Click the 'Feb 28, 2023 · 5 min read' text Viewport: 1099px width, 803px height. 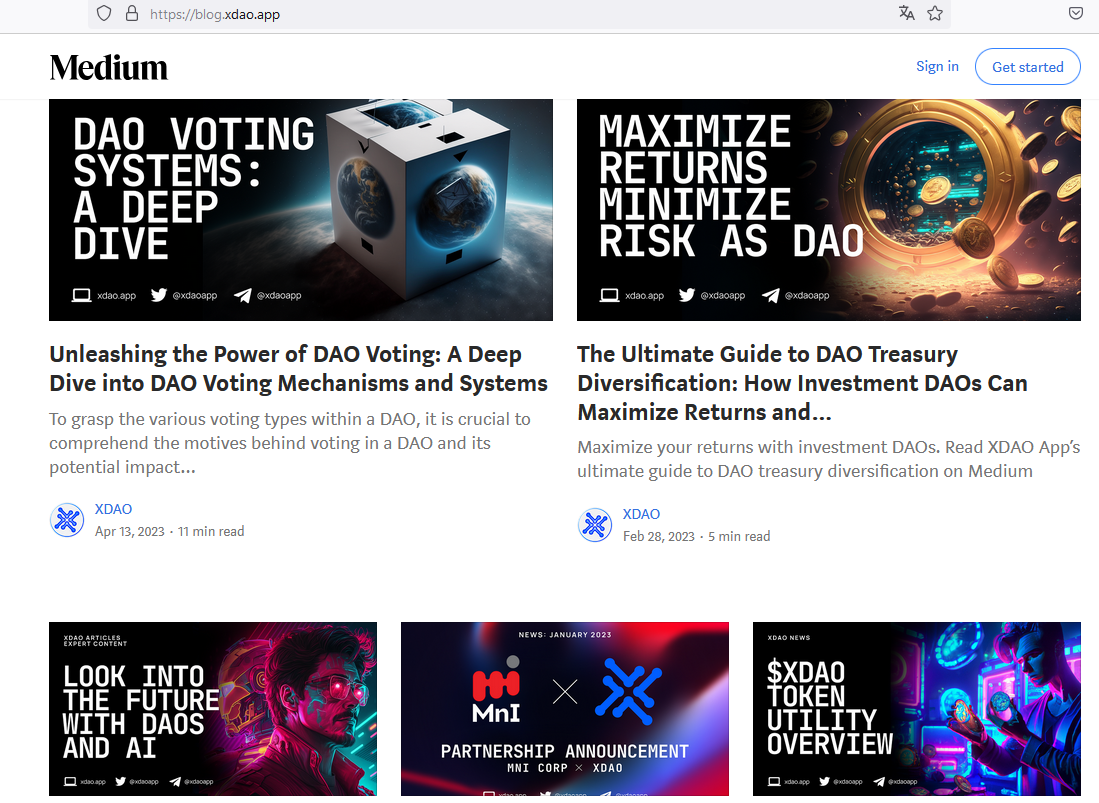pyautogui.click(x=697, y=537)
